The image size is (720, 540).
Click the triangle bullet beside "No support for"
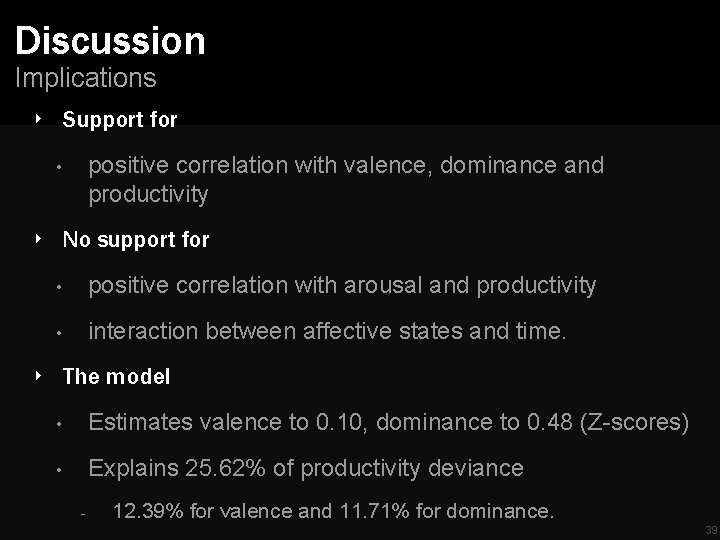38,239
